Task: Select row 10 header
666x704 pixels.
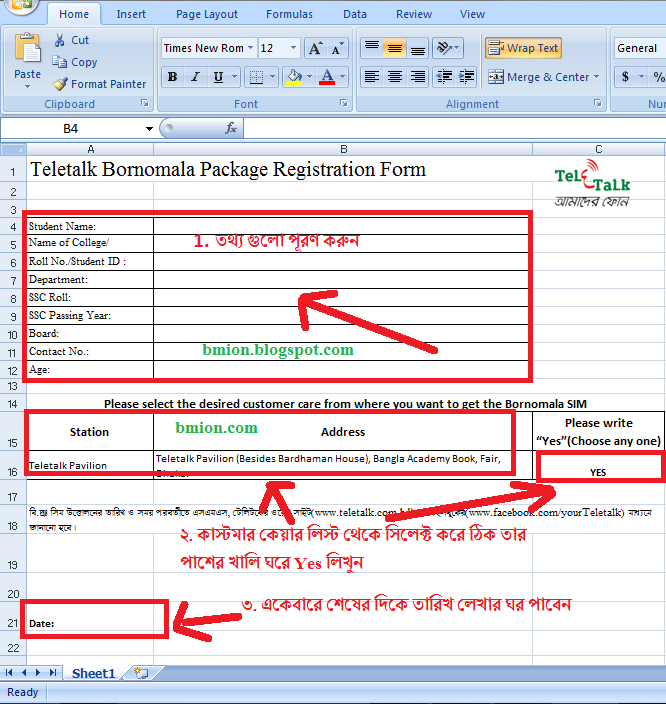Action: (13, 334)
